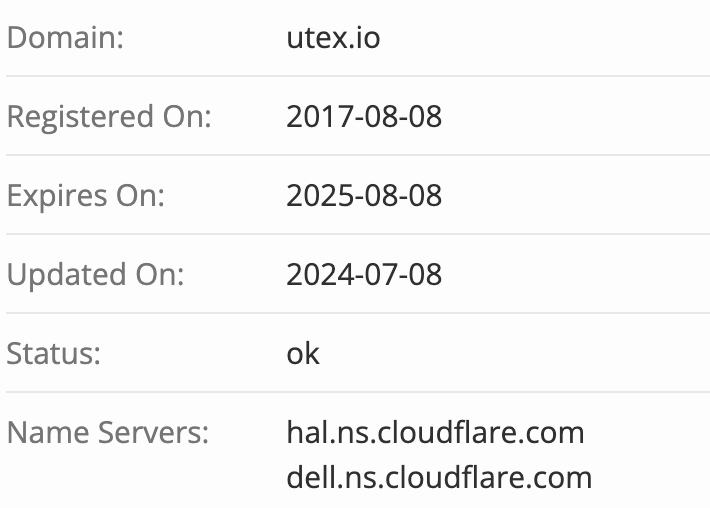Click the word 'hal' in first name server

[305, 433]
